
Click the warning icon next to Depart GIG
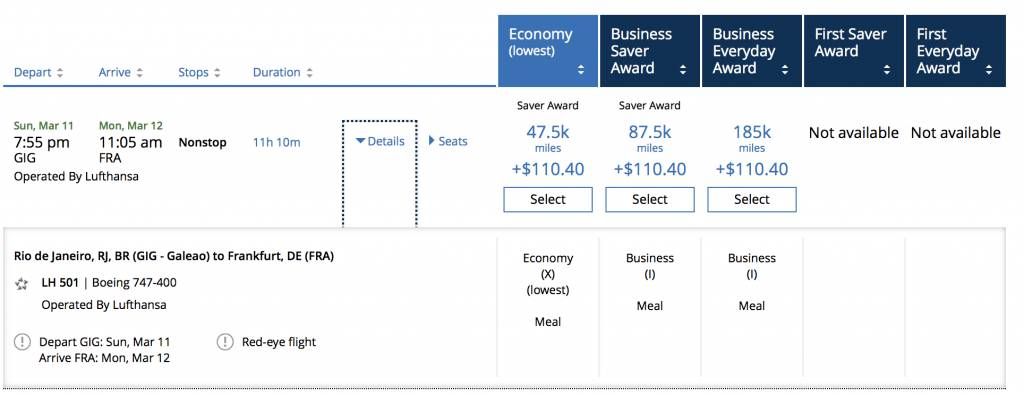[x=22, y=341]
